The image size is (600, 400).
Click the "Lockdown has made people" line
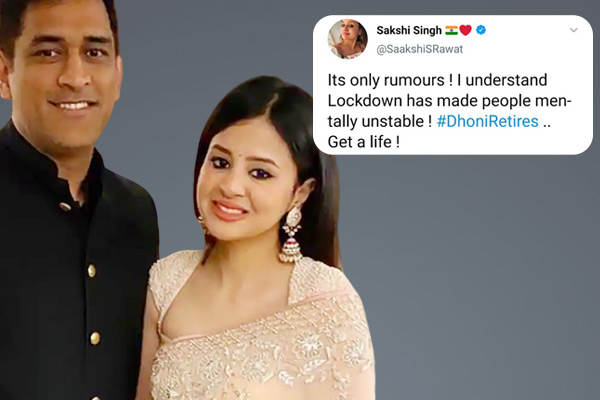tap(428, 101)
